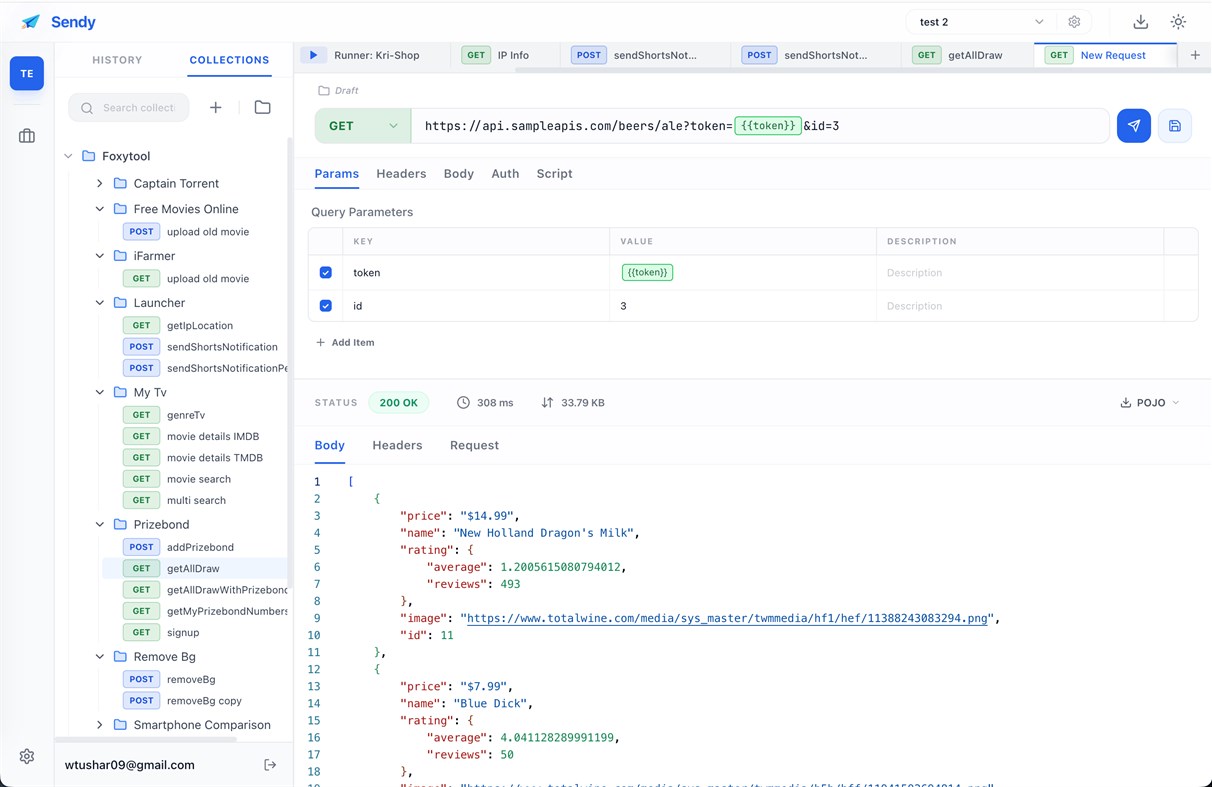1212x787 pixels.
Task: Open environment settings gear beside test 2
Action: (x=1074, y=22)
